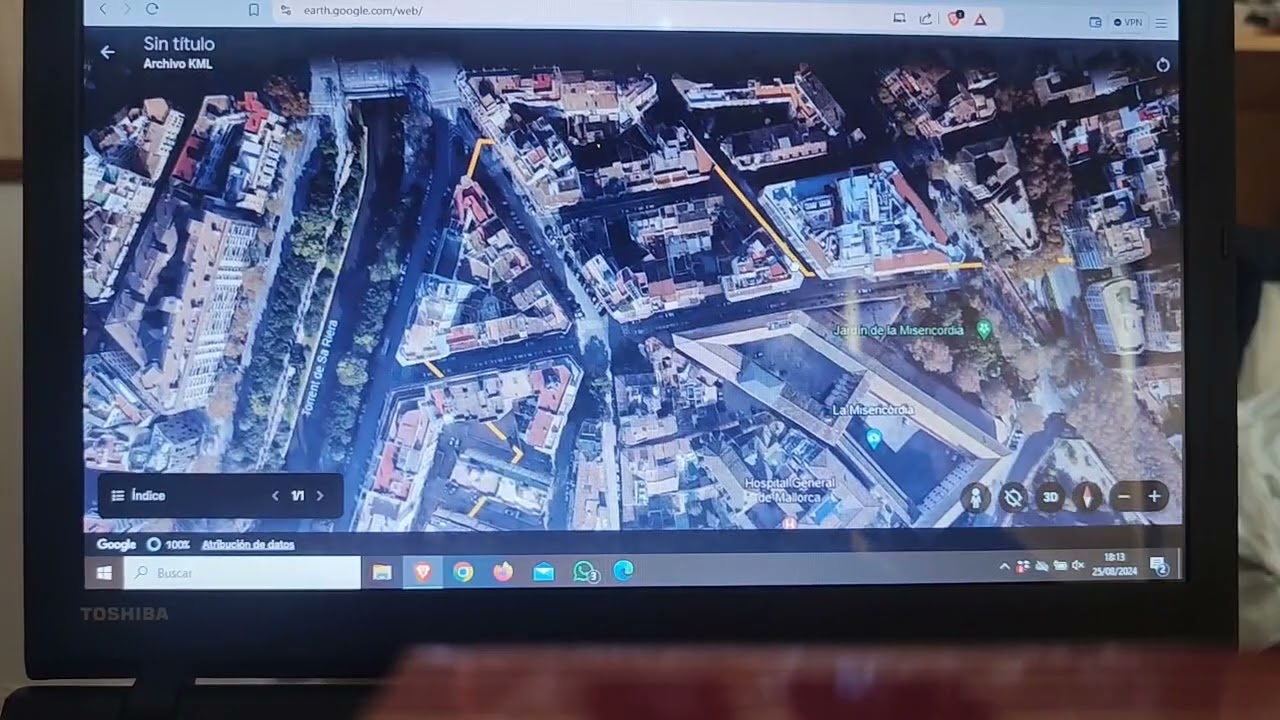This screenshot has height=720, width=1280.
Task: Select the Hospital General de Mallorca label
Action: tap(789, 490)
